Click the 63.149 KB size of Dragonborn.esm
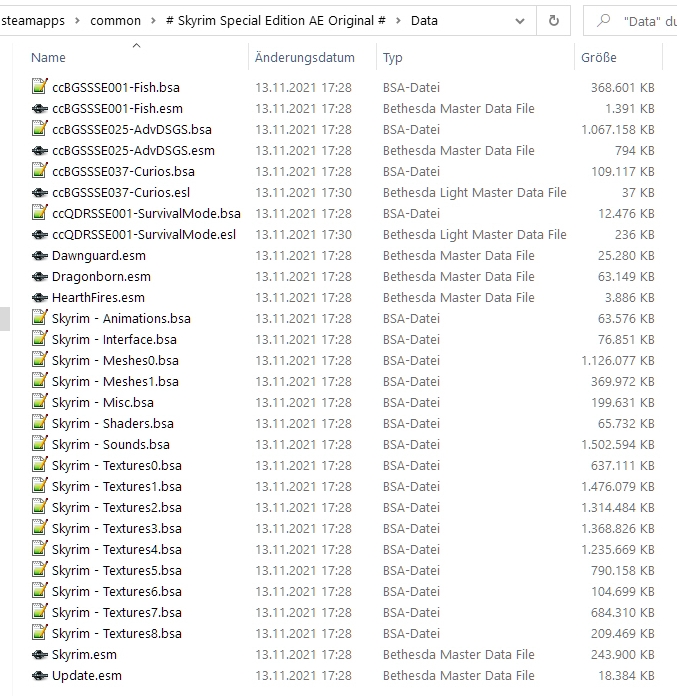 click(x=626, y=277)
